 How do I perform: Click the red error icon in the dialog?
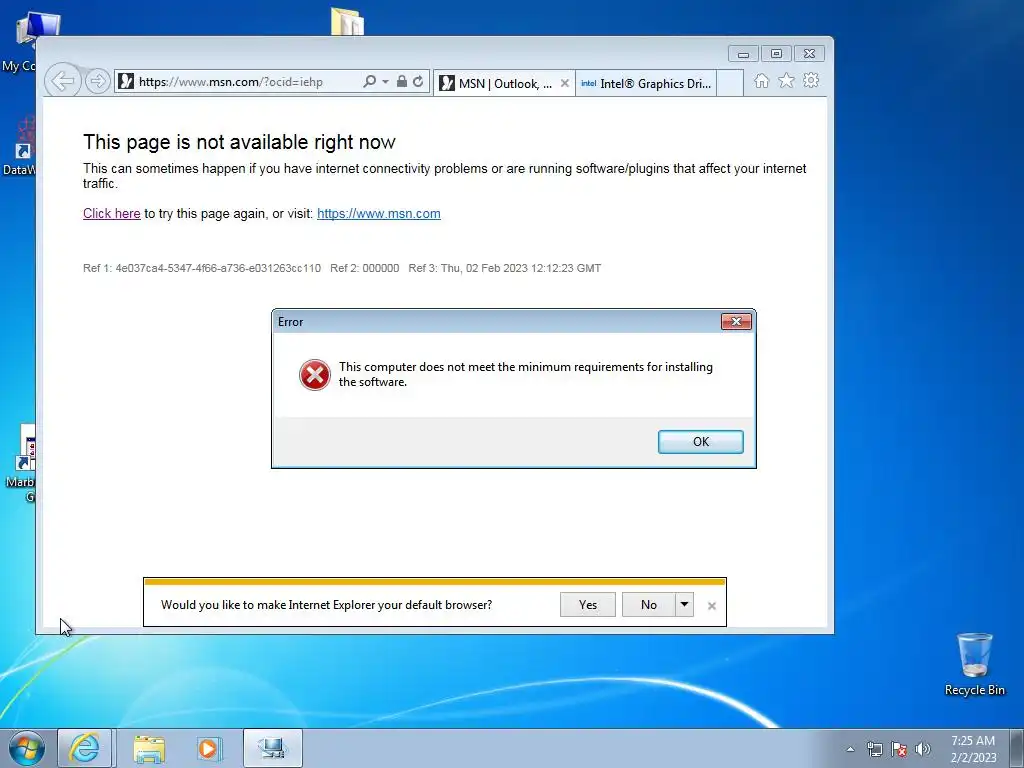coord(315,375)
